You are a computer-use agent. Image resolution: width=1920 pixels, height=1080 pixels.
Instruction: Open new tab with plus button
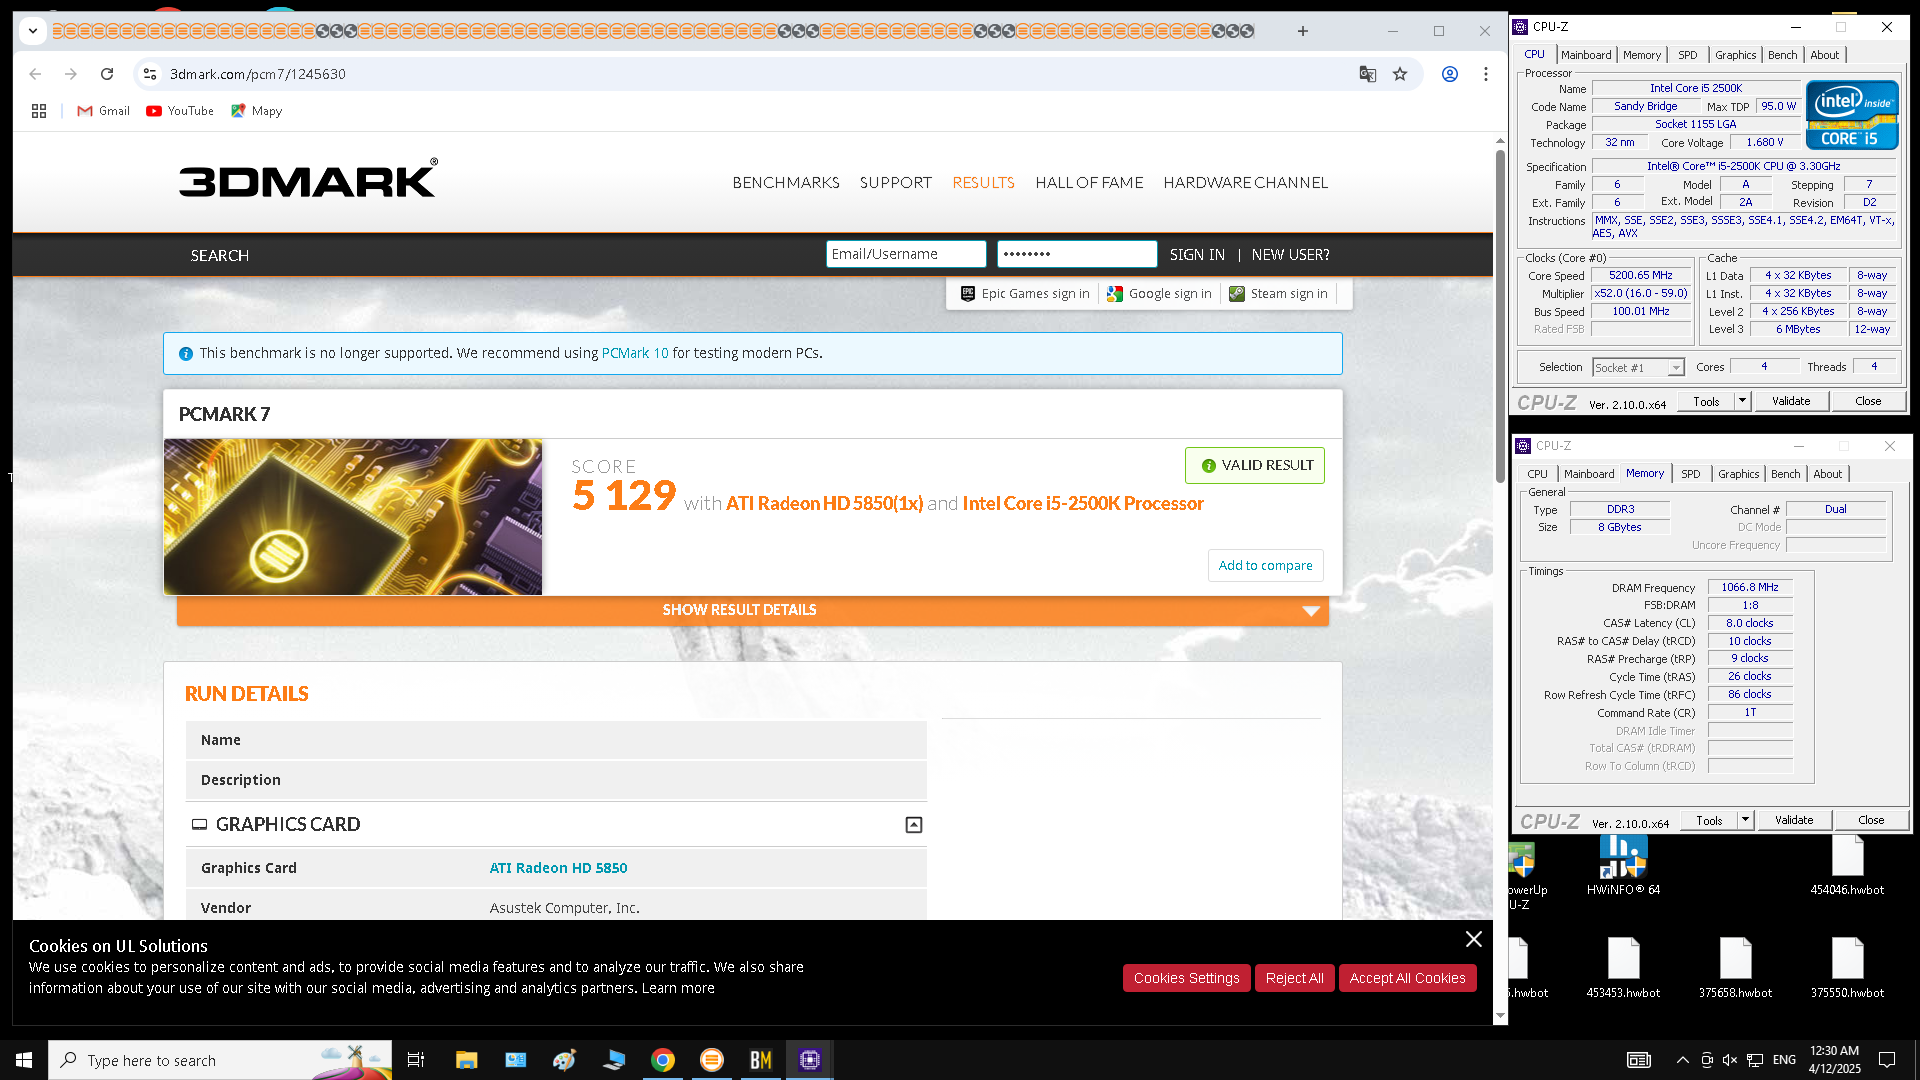tap(1303, 31)
